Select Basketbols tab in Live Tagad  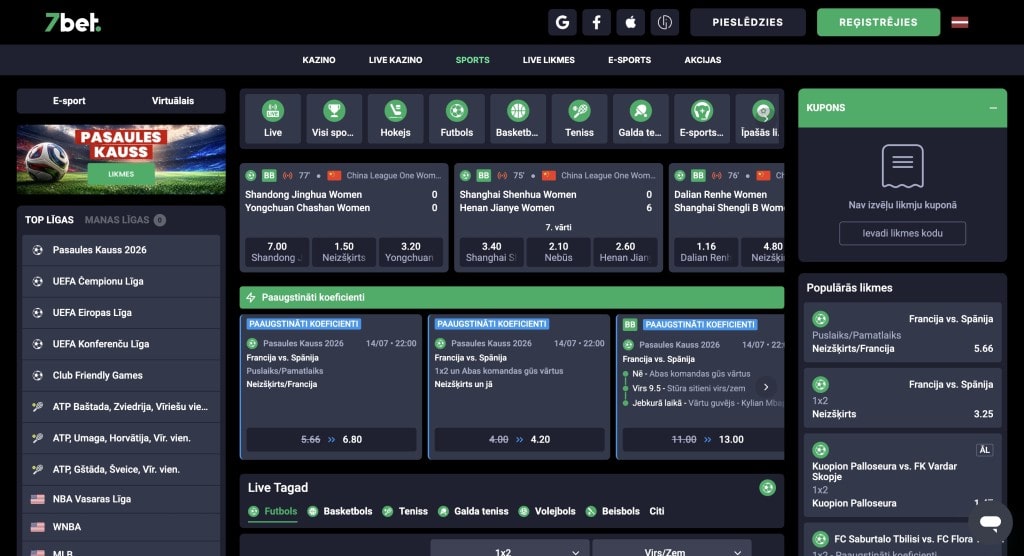click(x=340, y=512)
